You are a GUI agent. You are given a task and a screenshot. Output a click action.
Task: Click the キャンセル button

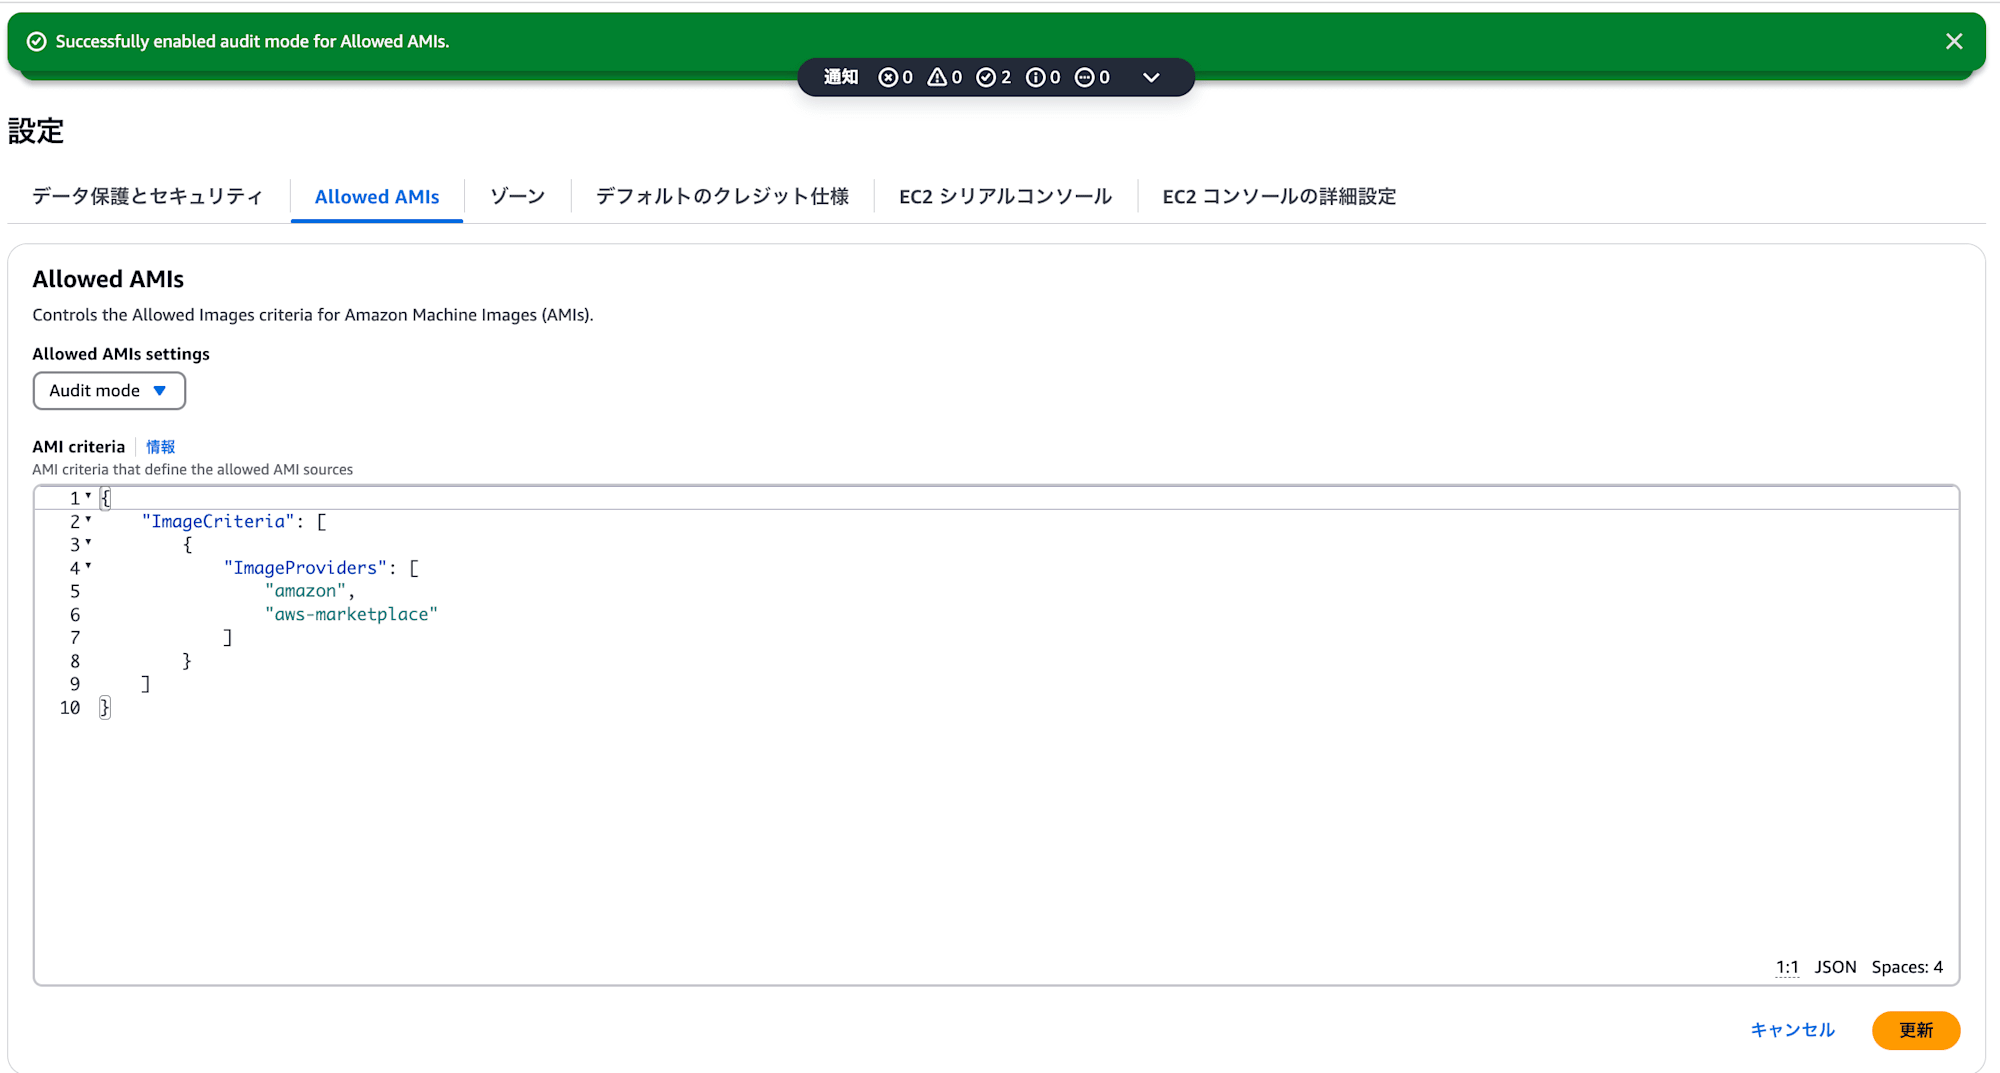pyautogui.click(x=1792, y=1030)
